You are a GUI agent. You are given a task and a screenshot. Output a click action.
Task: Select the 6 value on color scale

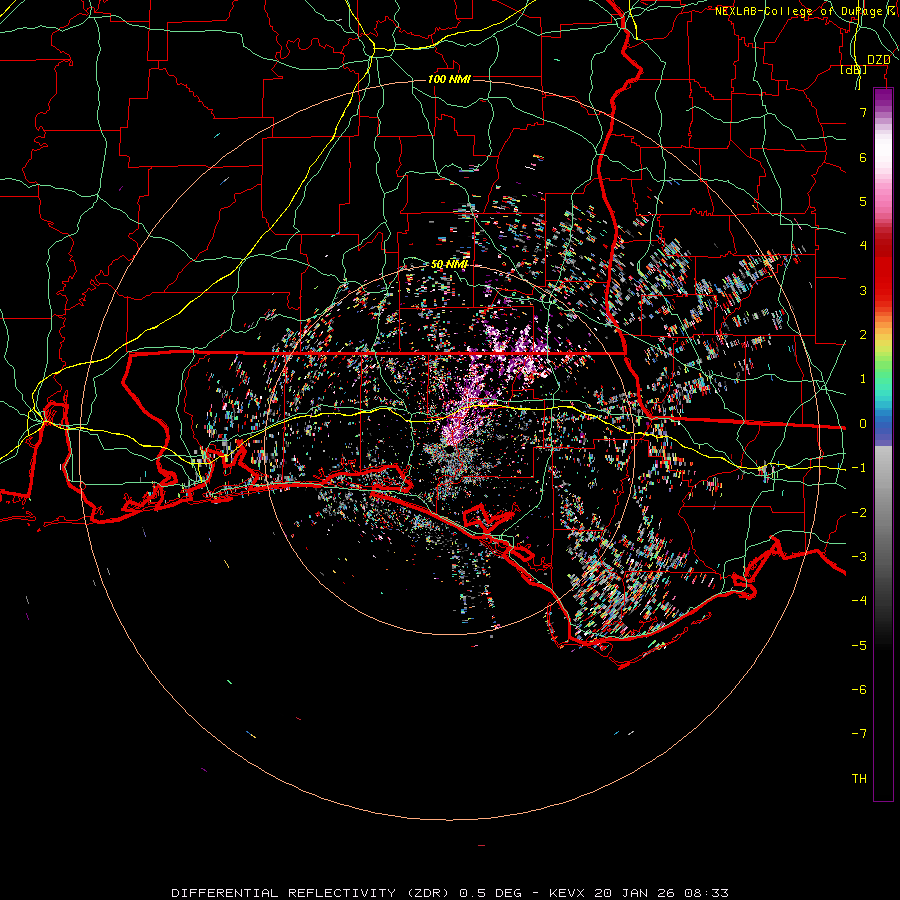(x=863, y=157)
